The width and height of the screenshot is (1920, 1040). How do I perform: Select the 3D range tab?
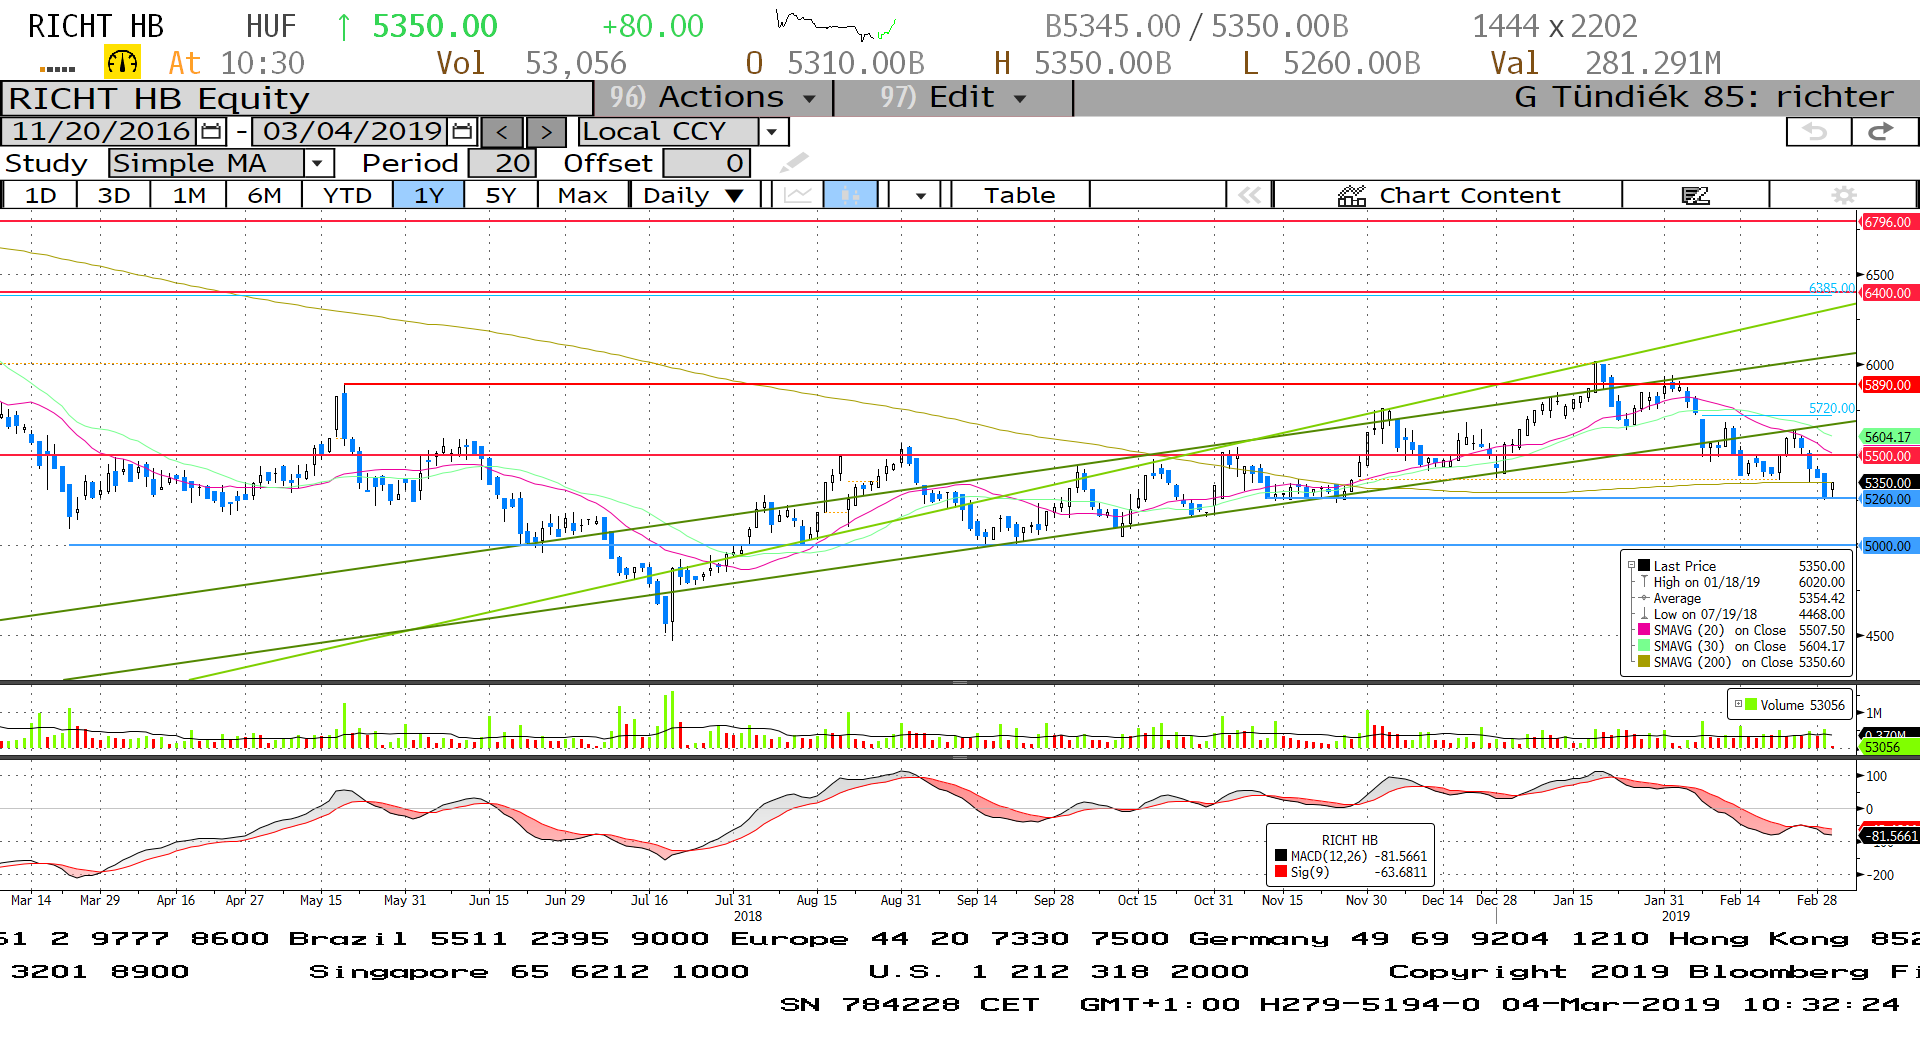pyautogui.click(x=114, y=195)
